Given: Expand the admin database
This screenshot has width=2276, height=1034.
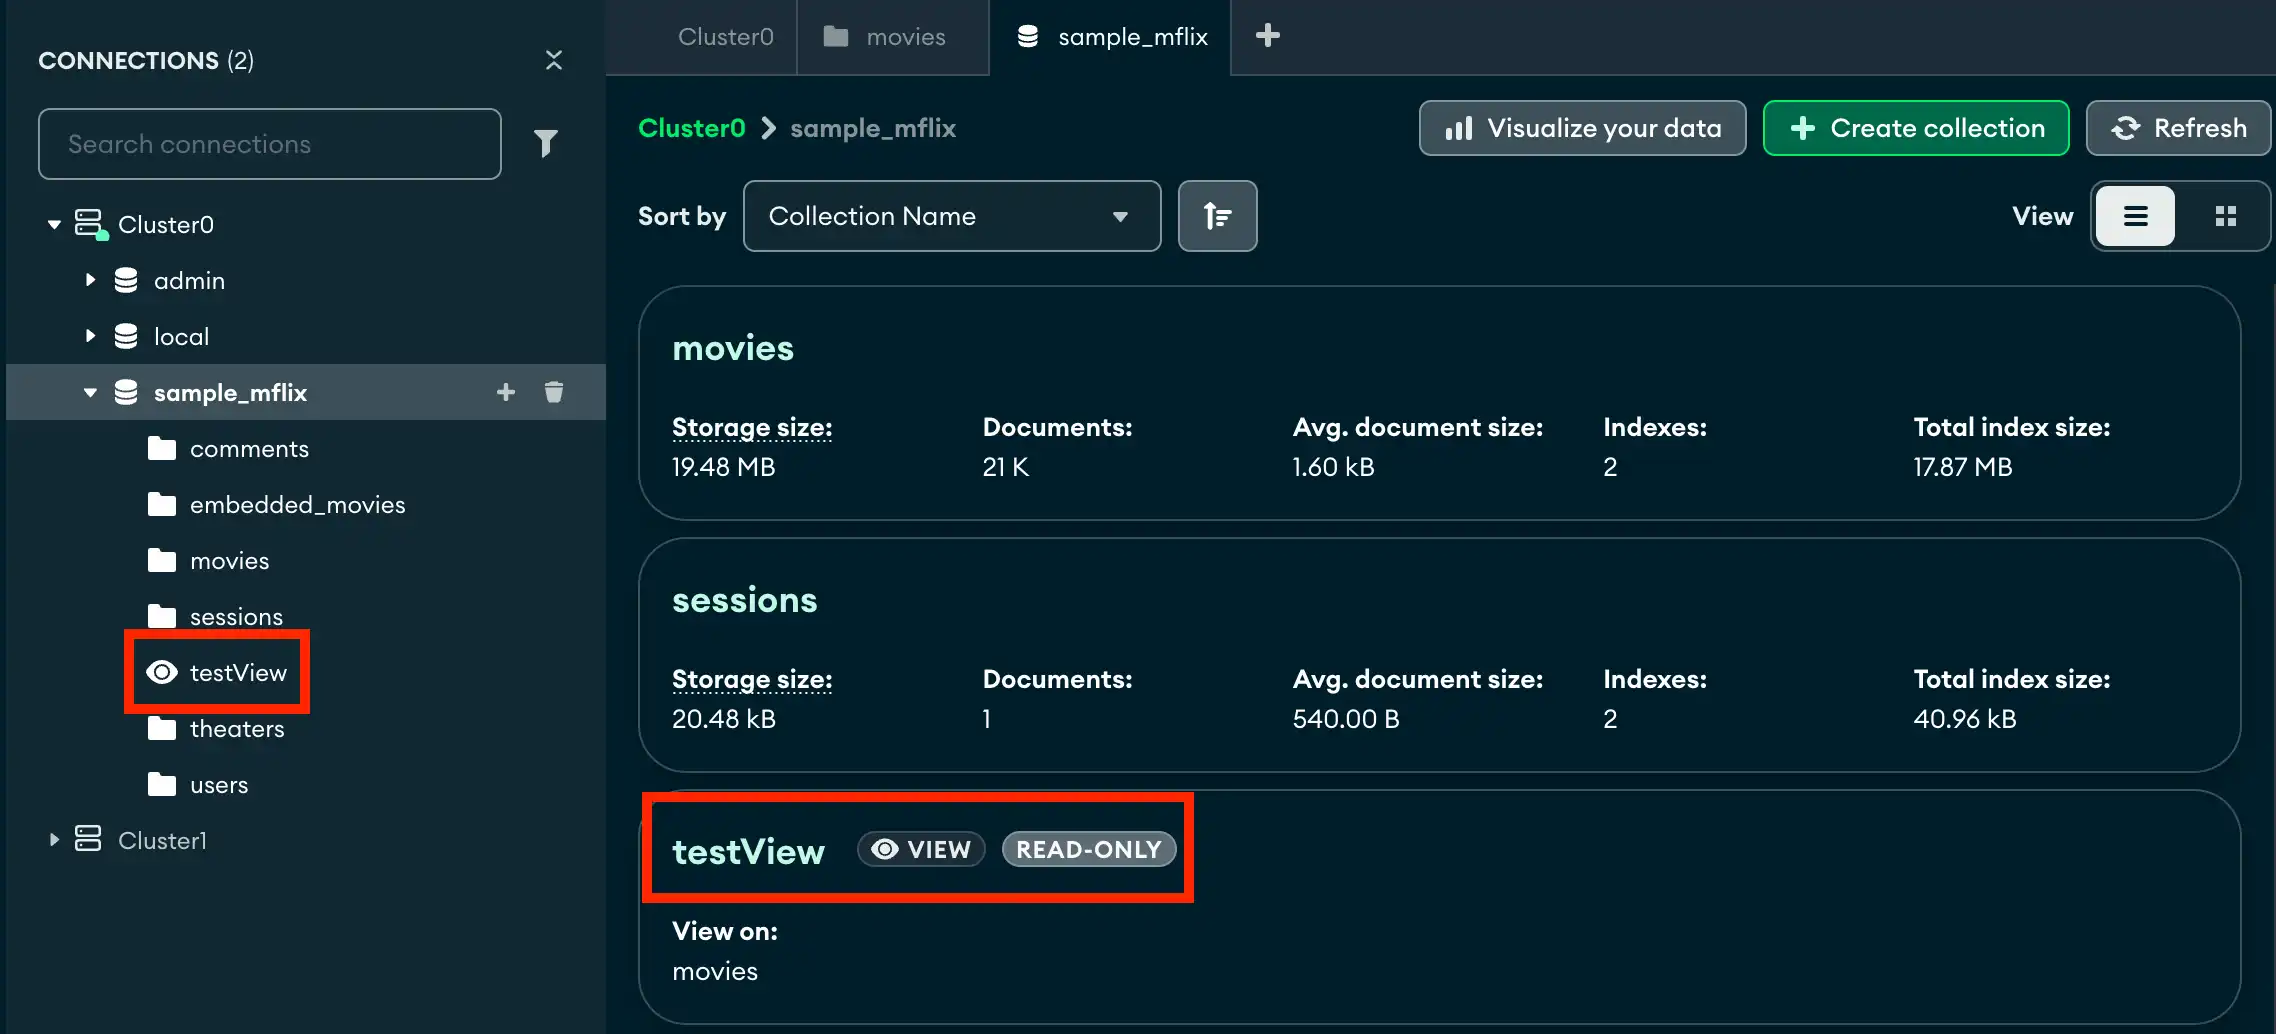Looking at the screenshot, I should pyautogui.click(x=90, y=280).
